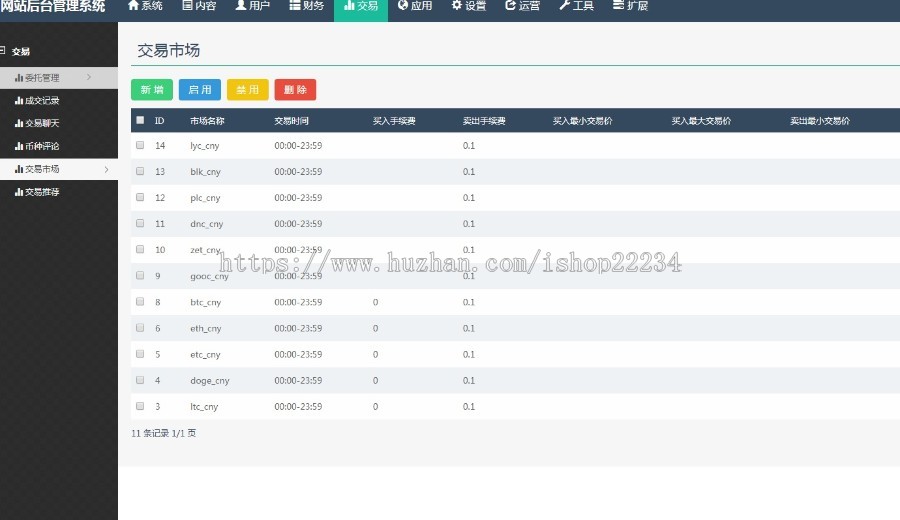Image resolution: width=900 pixels, height=520 pixels.
Task: Click the 买入手续费 column header
Action: (x=394, y=121)
